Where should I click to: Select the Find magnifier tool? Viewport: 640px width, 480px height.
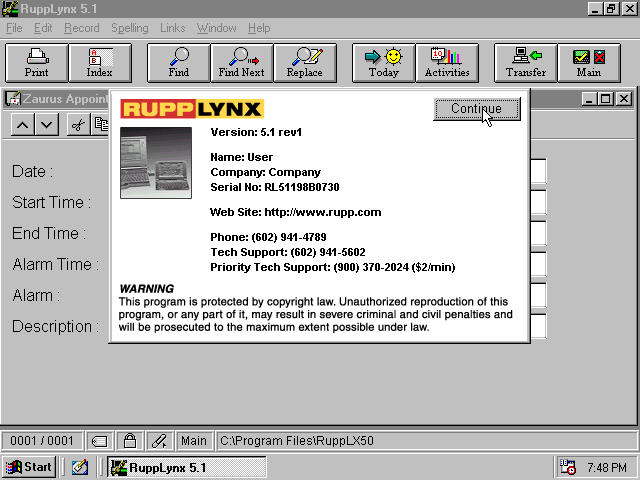179,63
